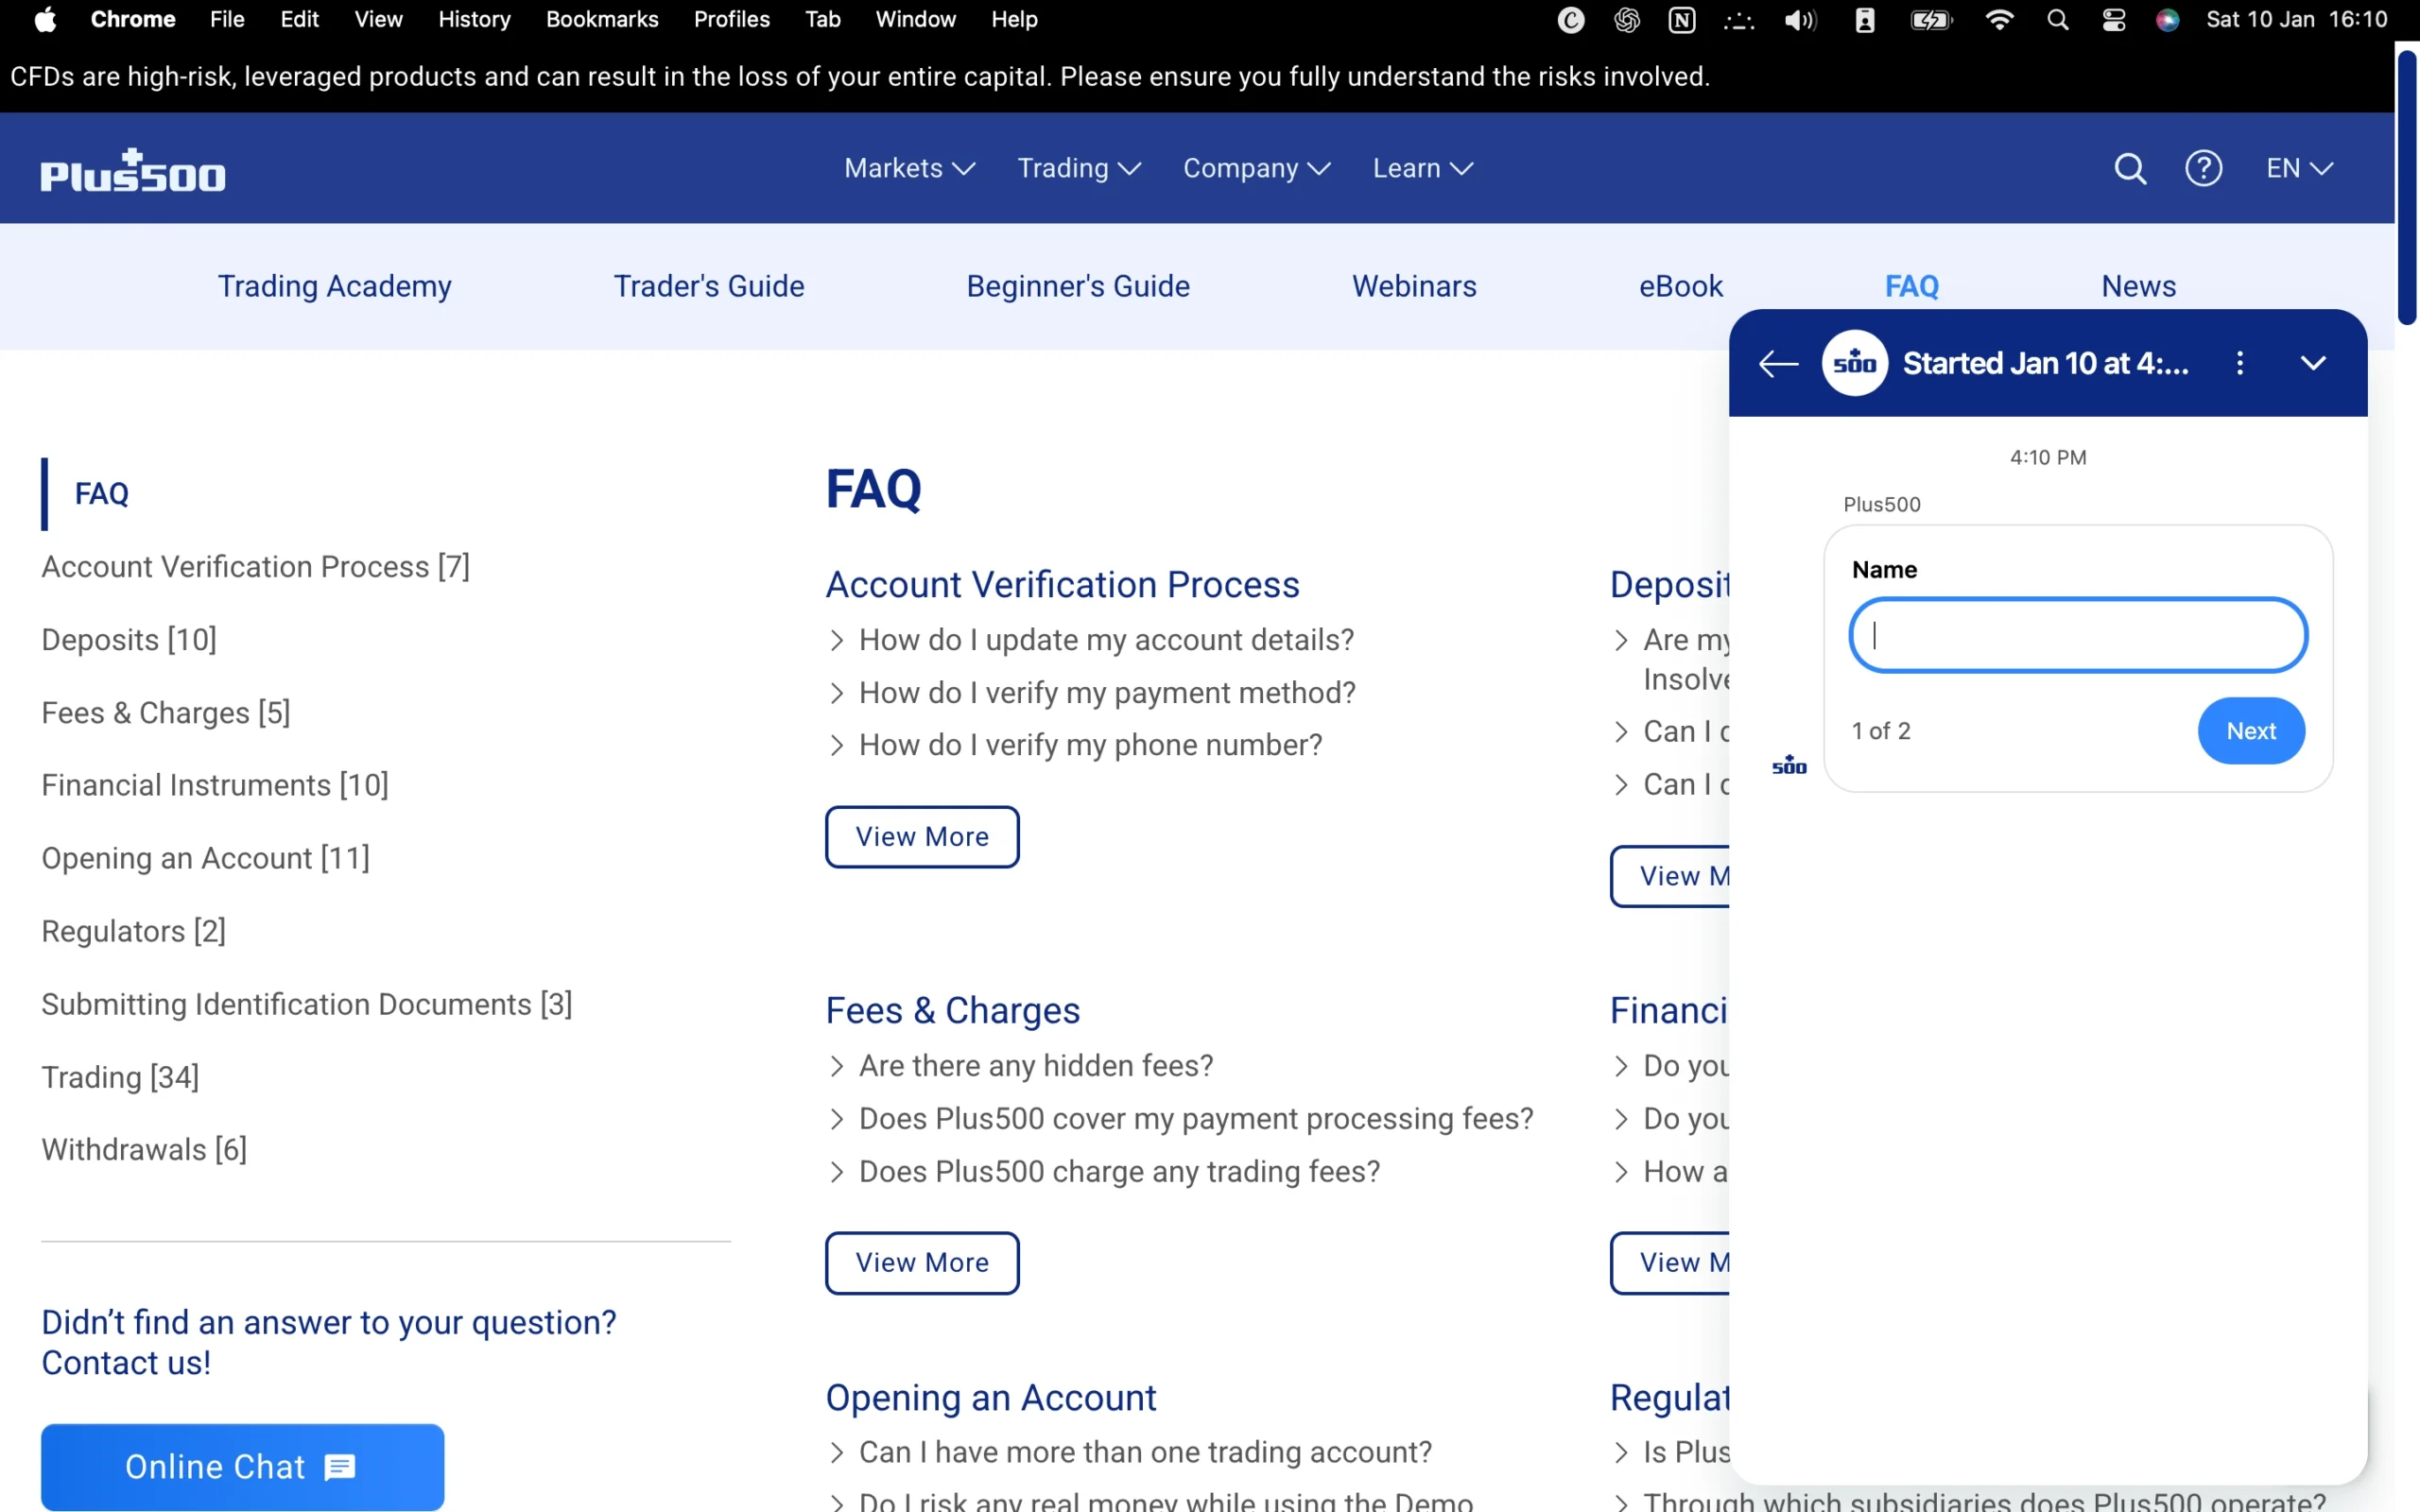Switch to the Webinars tab
Screen dimensions: 2420x1512
pos(1414,286)
